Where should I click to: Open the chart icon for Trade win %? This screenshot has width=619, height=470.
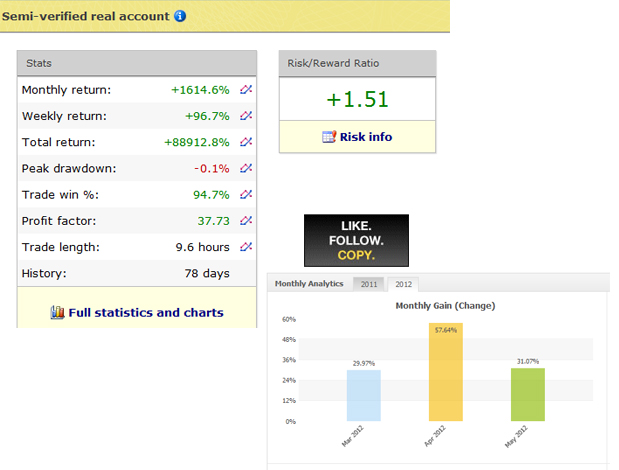point(246,194)
